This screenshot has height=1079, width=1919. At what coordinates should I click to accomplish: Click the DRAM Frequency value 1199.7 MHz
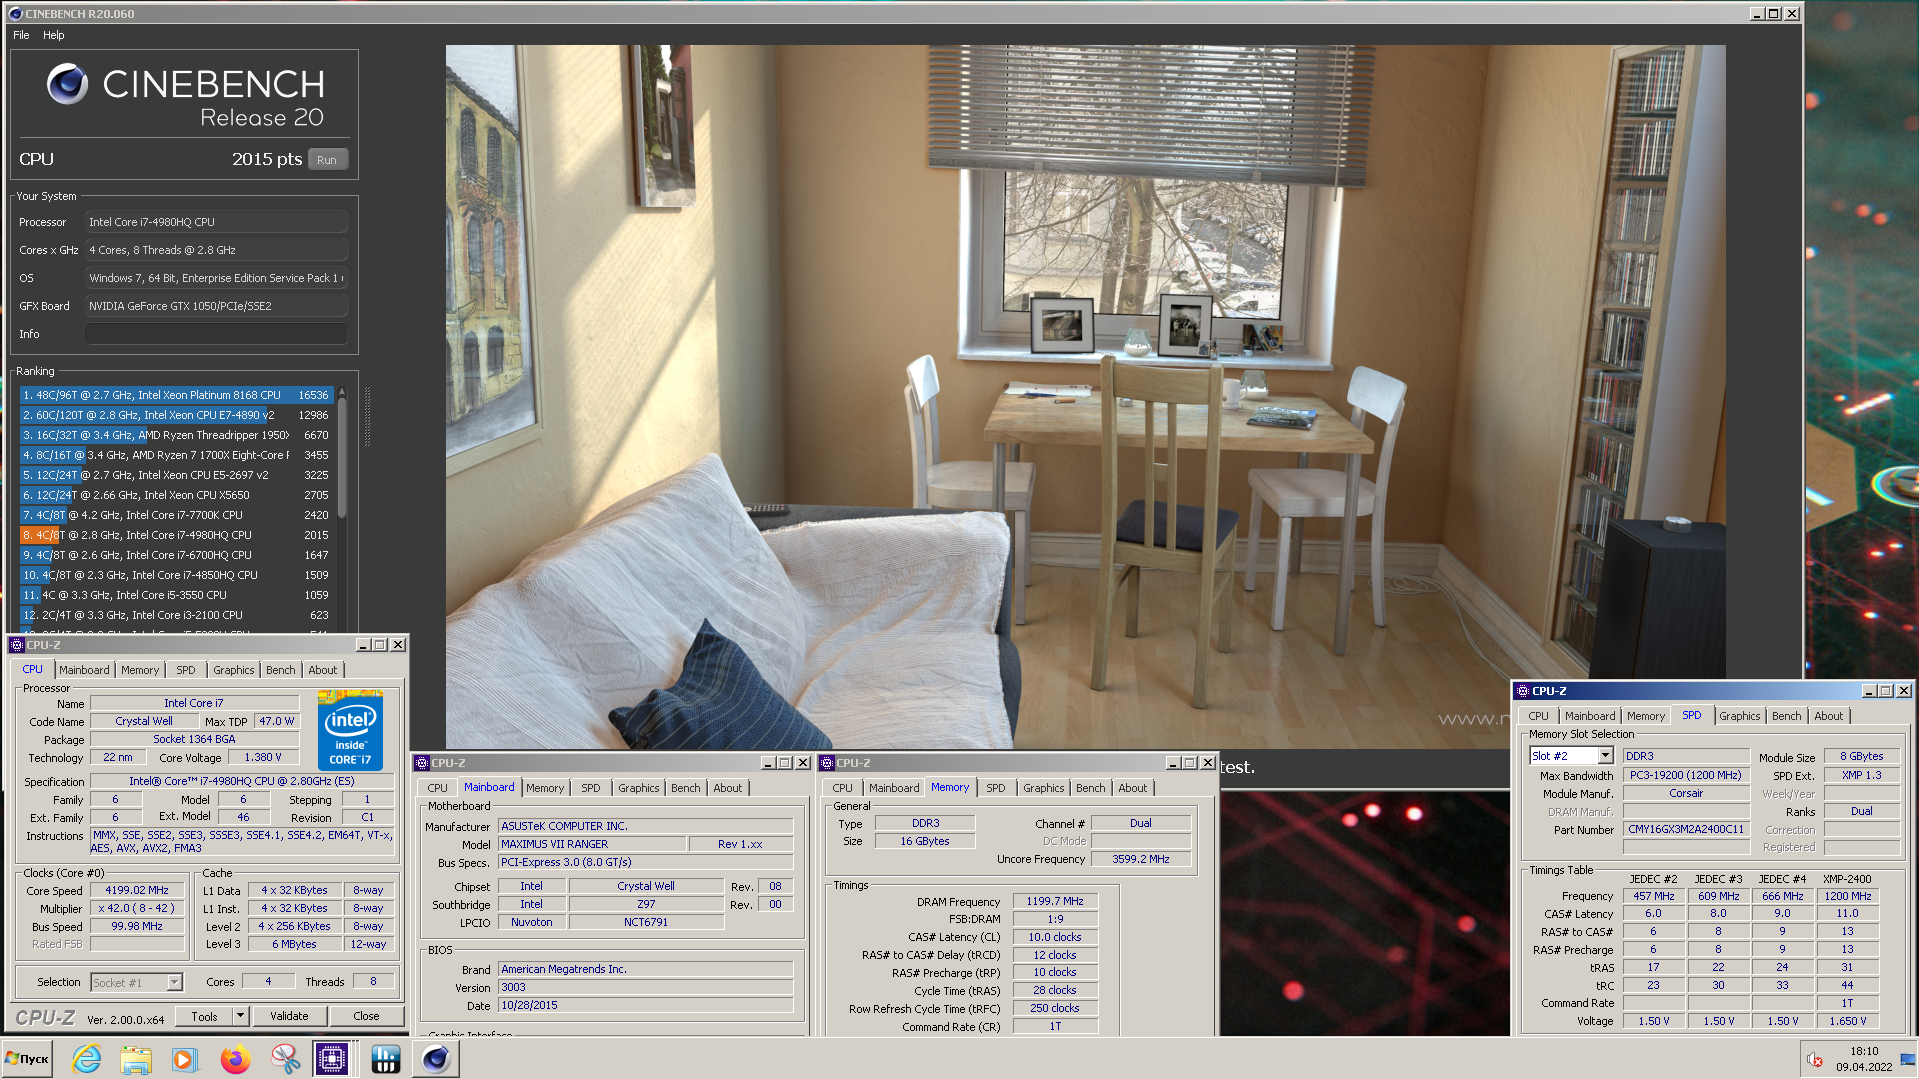point(1055,901)
